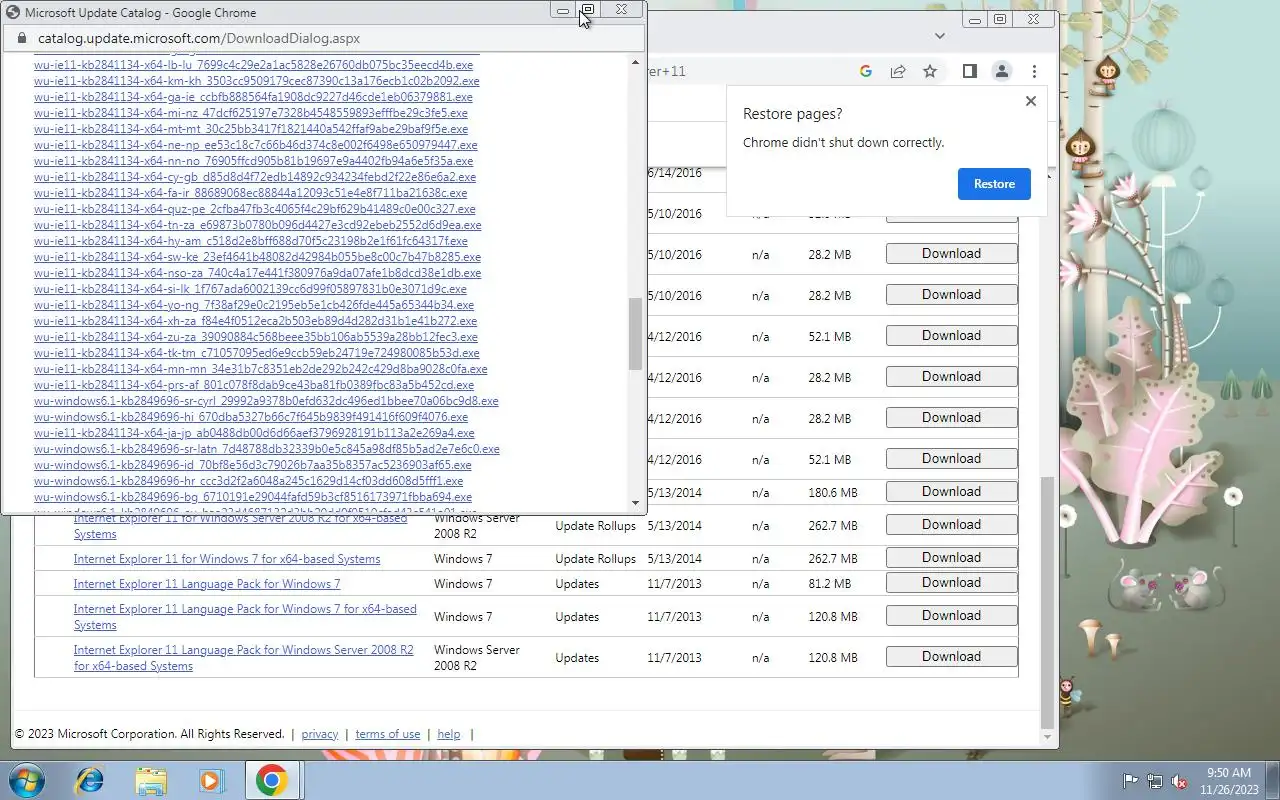Download the x64-yo-ng exe link
The height and width of the screenshot is (800, 1280).
click(253, 305)
